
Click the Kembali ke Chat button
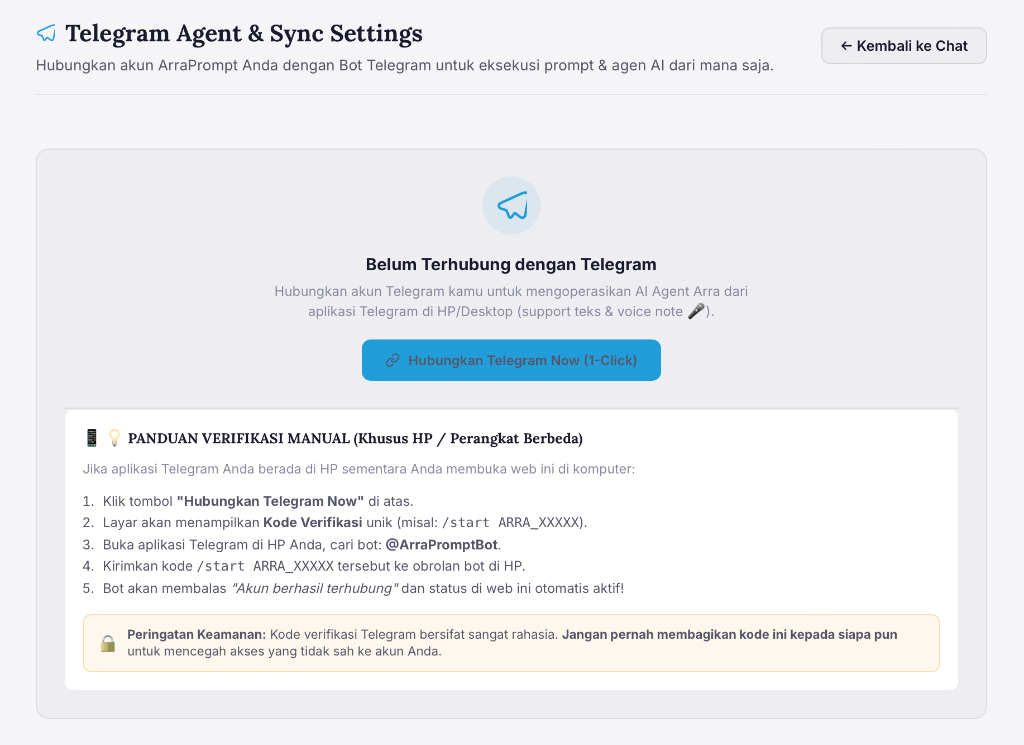pyautogui.click(x=904, y=46)
